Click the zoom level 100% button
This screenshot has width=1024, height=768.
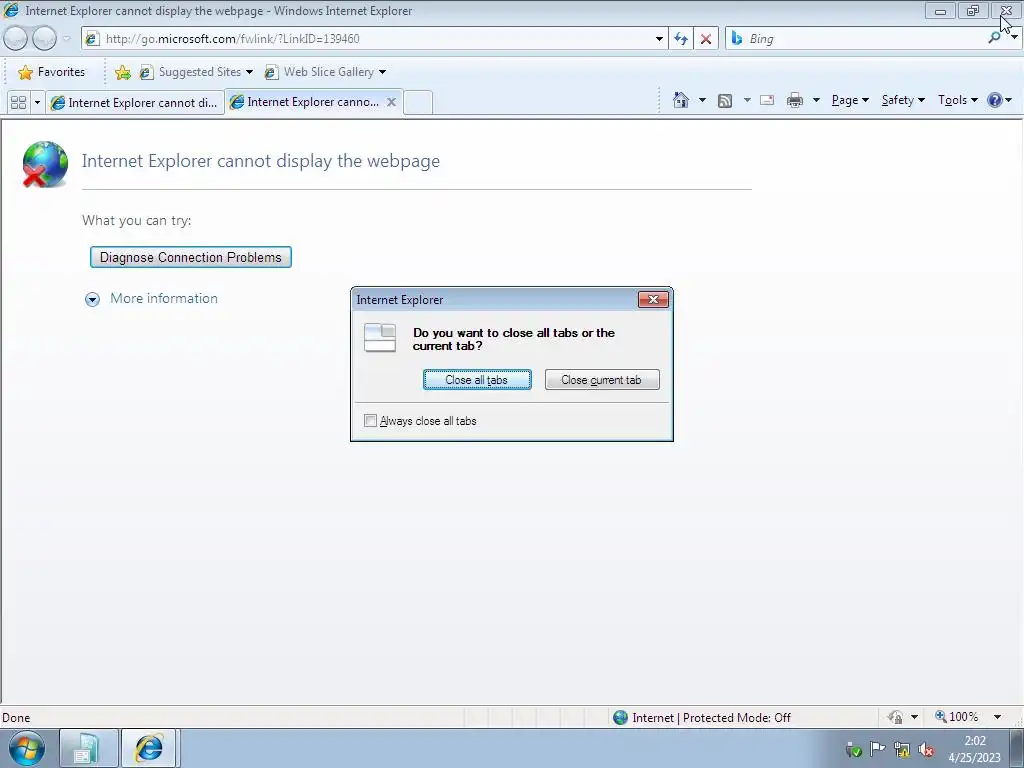[957, 717]
